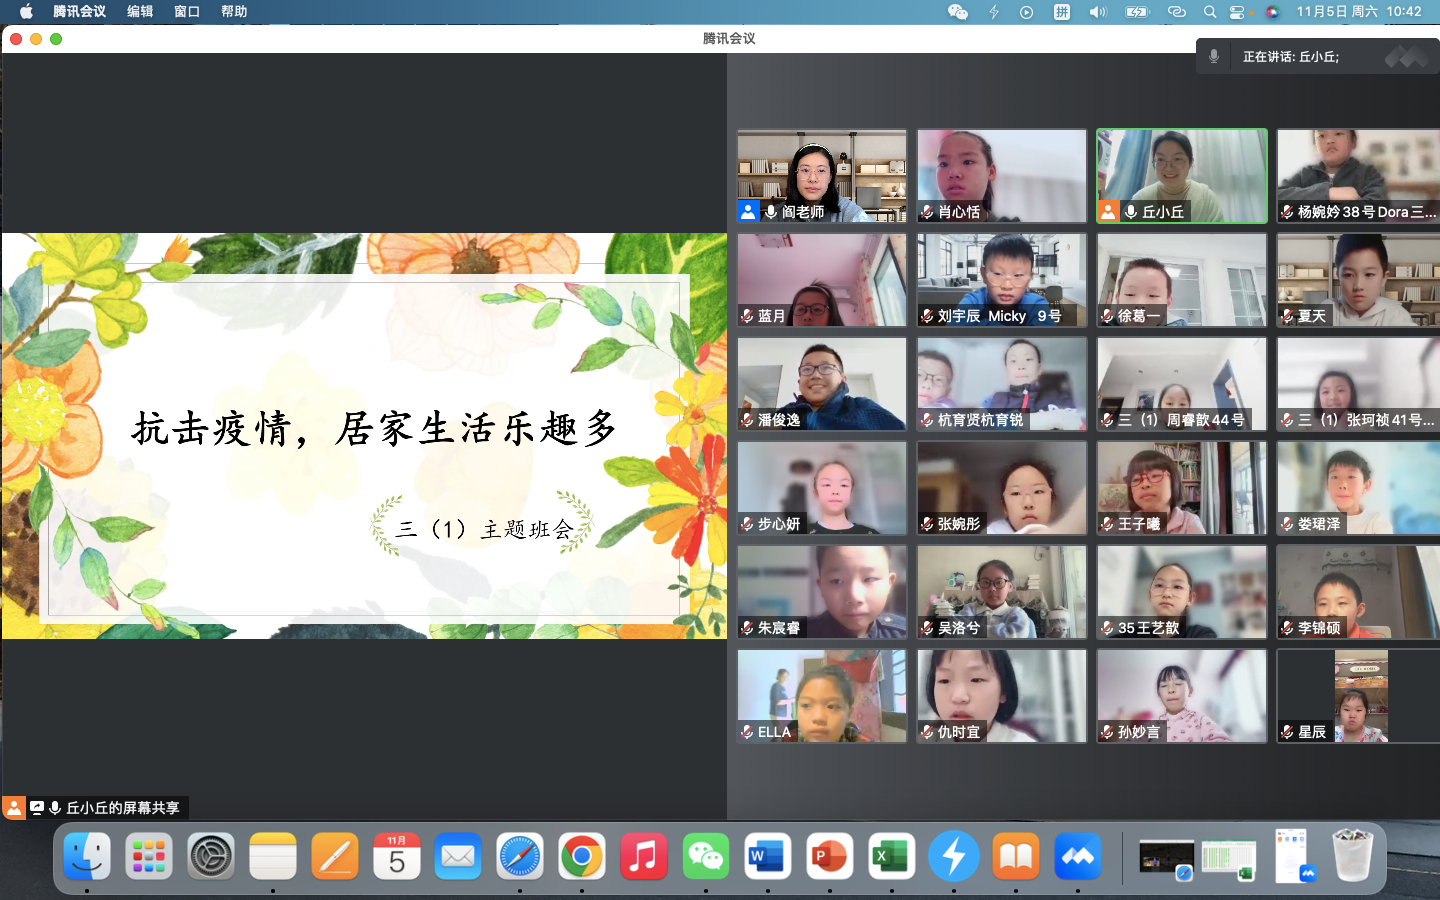Click the WeChat icon in menu bar
Screen dimensions: 1440x900
pyautogui.click(x=958, y=12)
